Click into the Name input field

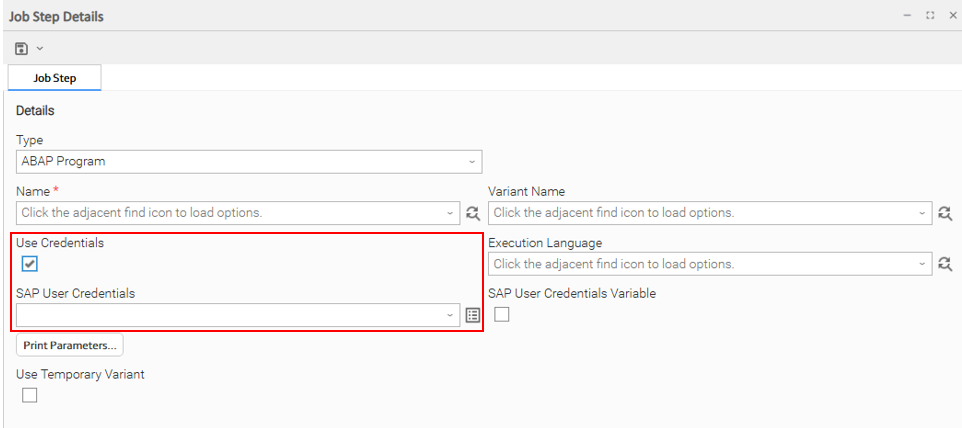pos(230,213)
